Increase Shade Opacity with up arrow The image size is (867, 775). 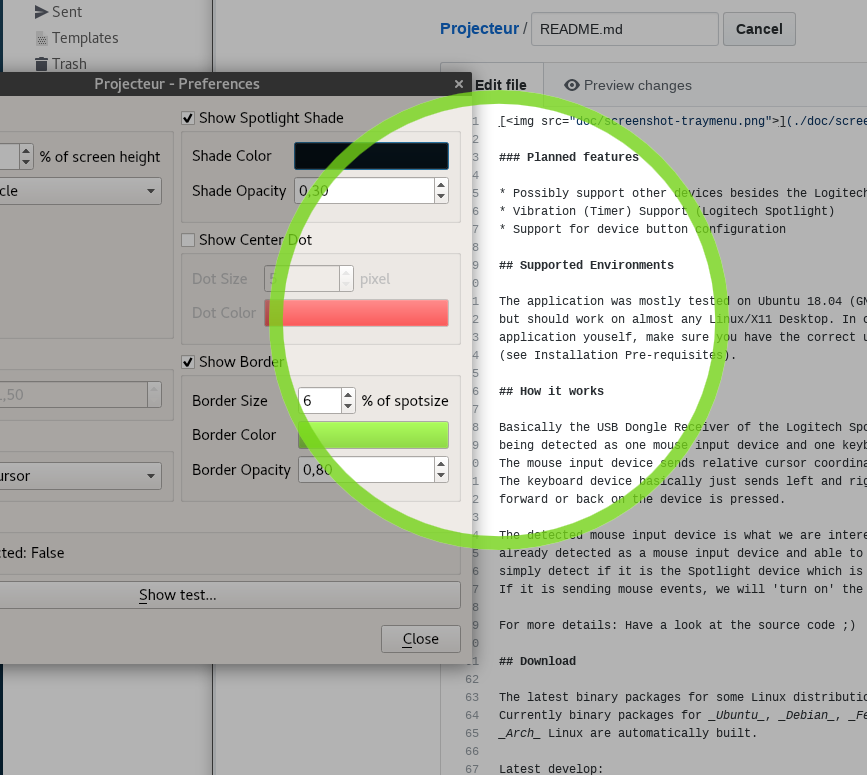441,185
